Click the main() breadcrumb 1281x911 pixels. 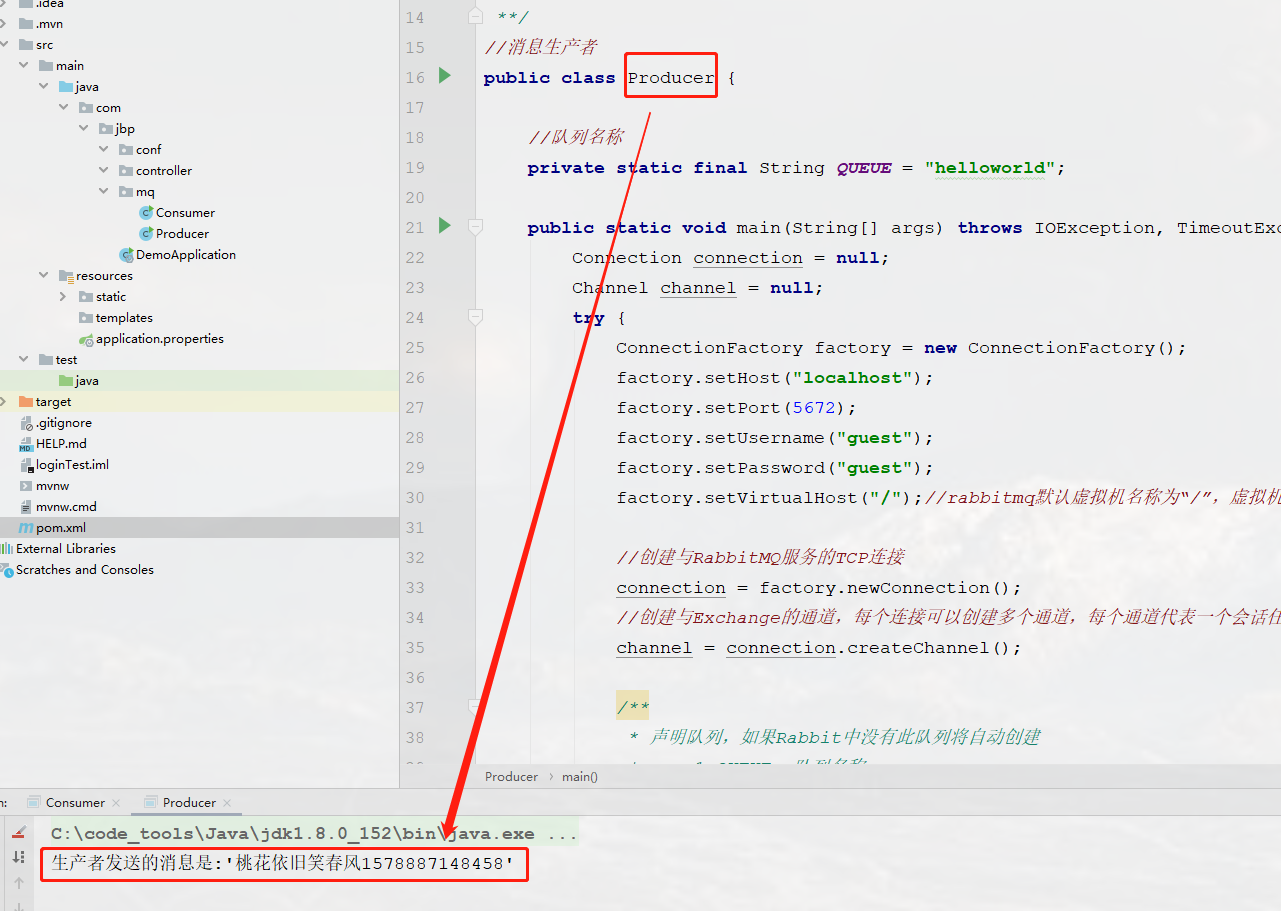(580, 777)
